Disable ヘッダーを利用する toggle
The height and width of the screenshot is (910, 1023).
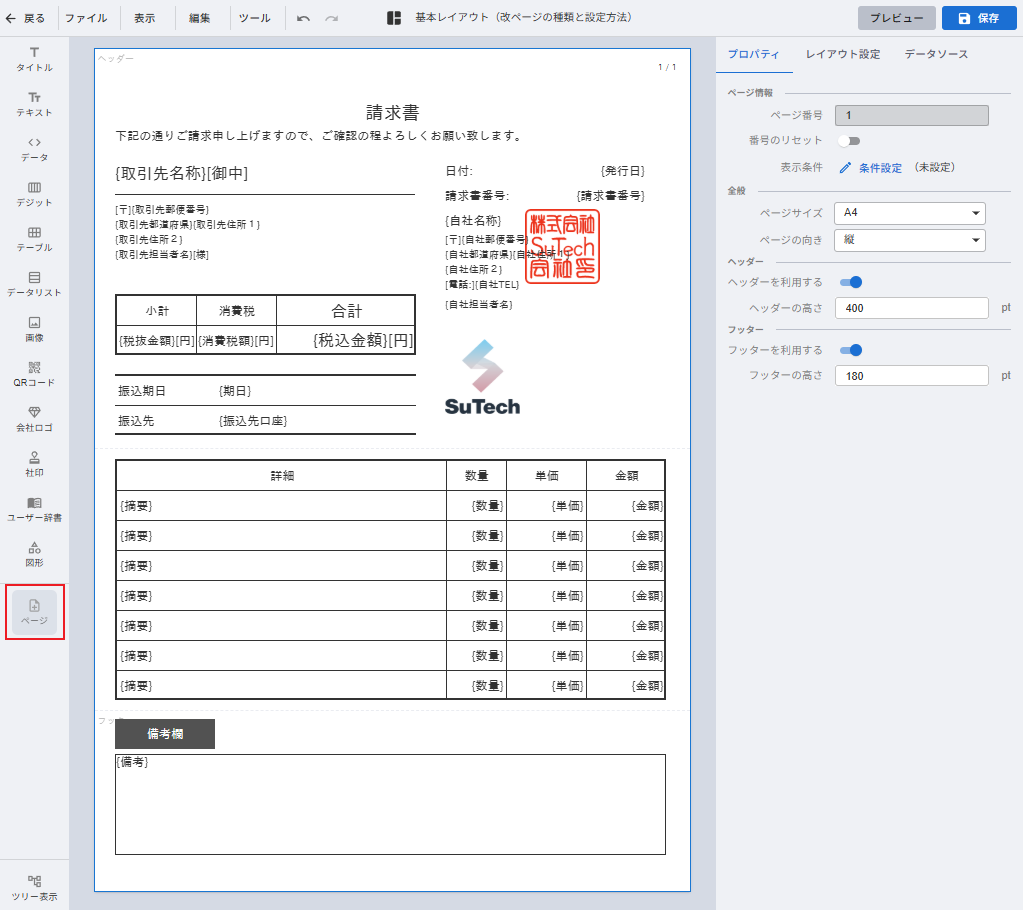click(x=850, y=283)
